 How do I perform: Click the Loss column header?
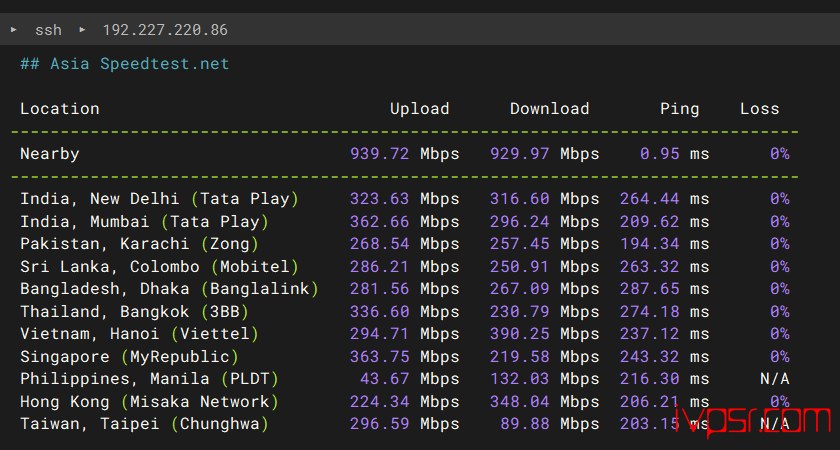759,109
